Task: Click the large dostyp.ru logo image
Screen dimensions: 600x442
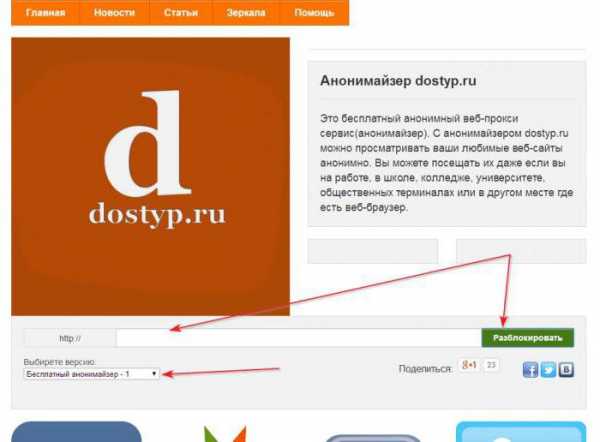Action: (x=150, y=176)
